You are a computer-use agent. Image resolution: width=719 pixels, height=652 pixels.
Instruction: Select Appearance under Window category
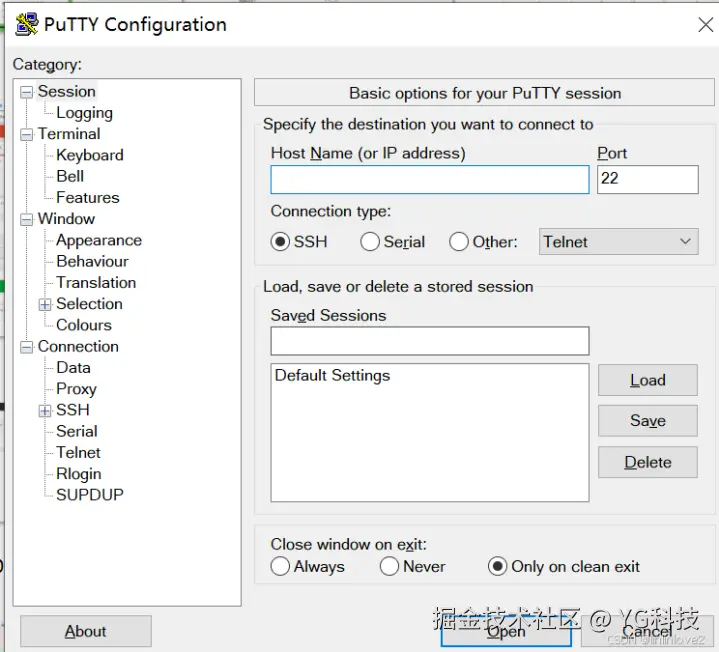pyautogui.click(x=98, y=240)
